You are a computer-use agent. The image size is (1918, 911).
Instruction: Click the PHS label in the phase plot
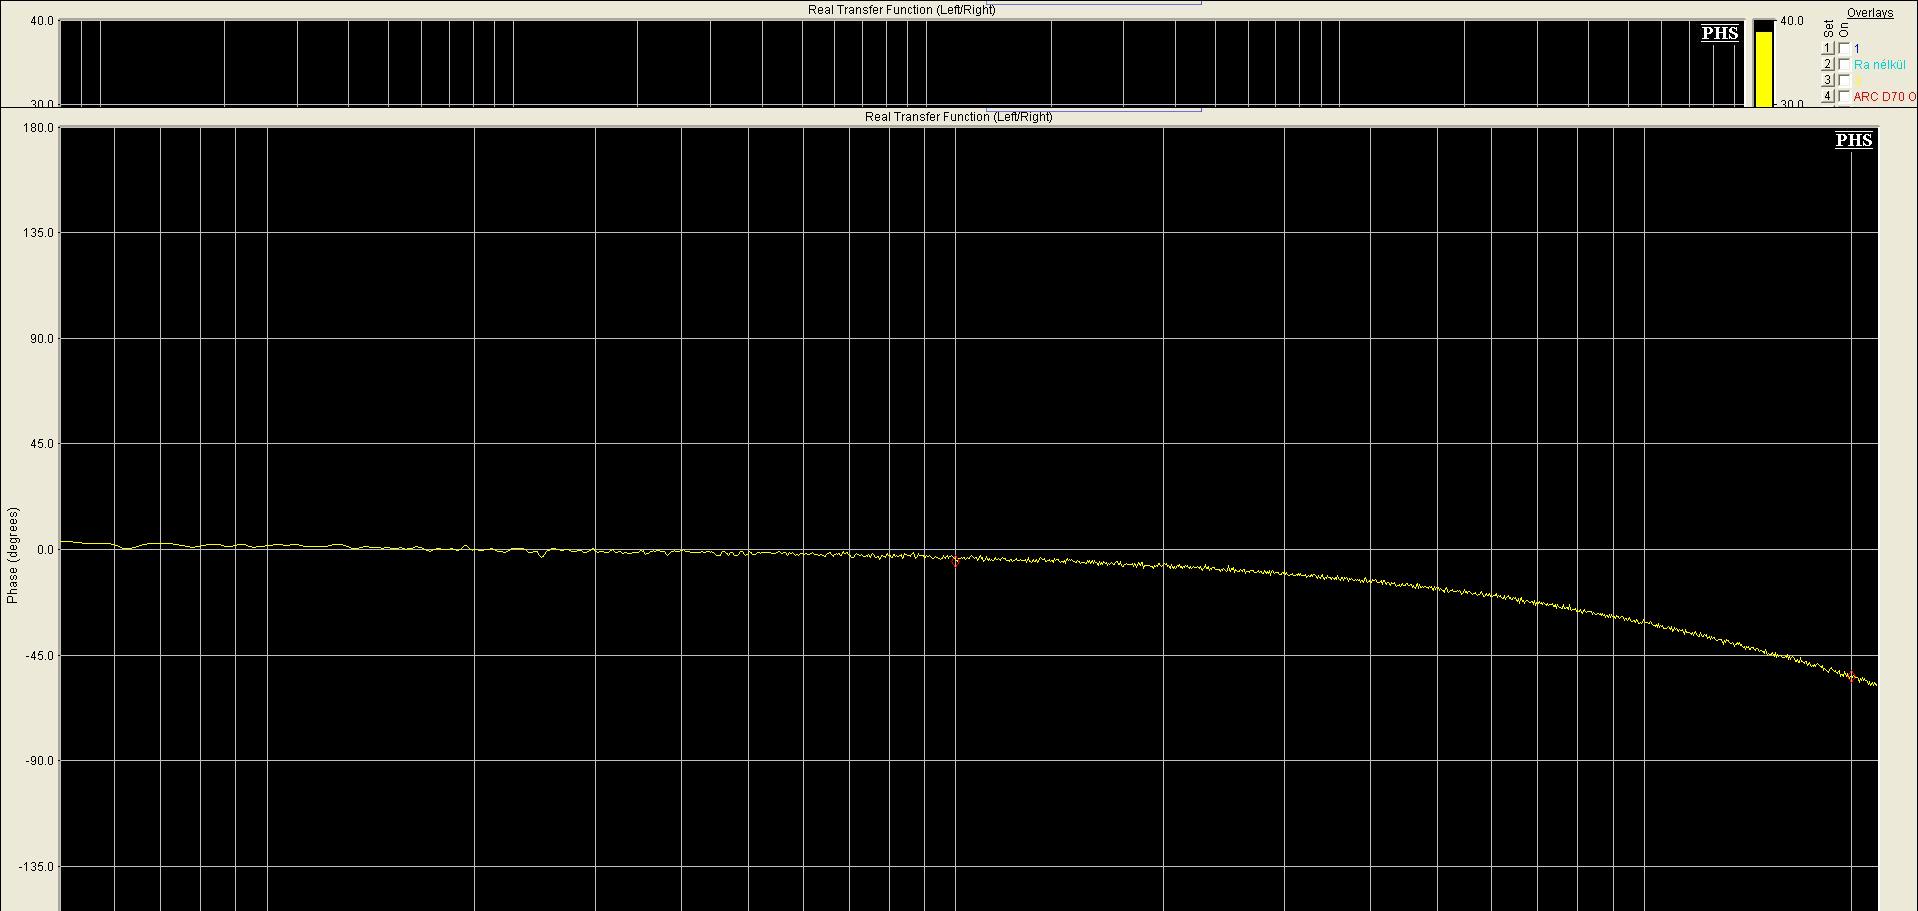1853,140
